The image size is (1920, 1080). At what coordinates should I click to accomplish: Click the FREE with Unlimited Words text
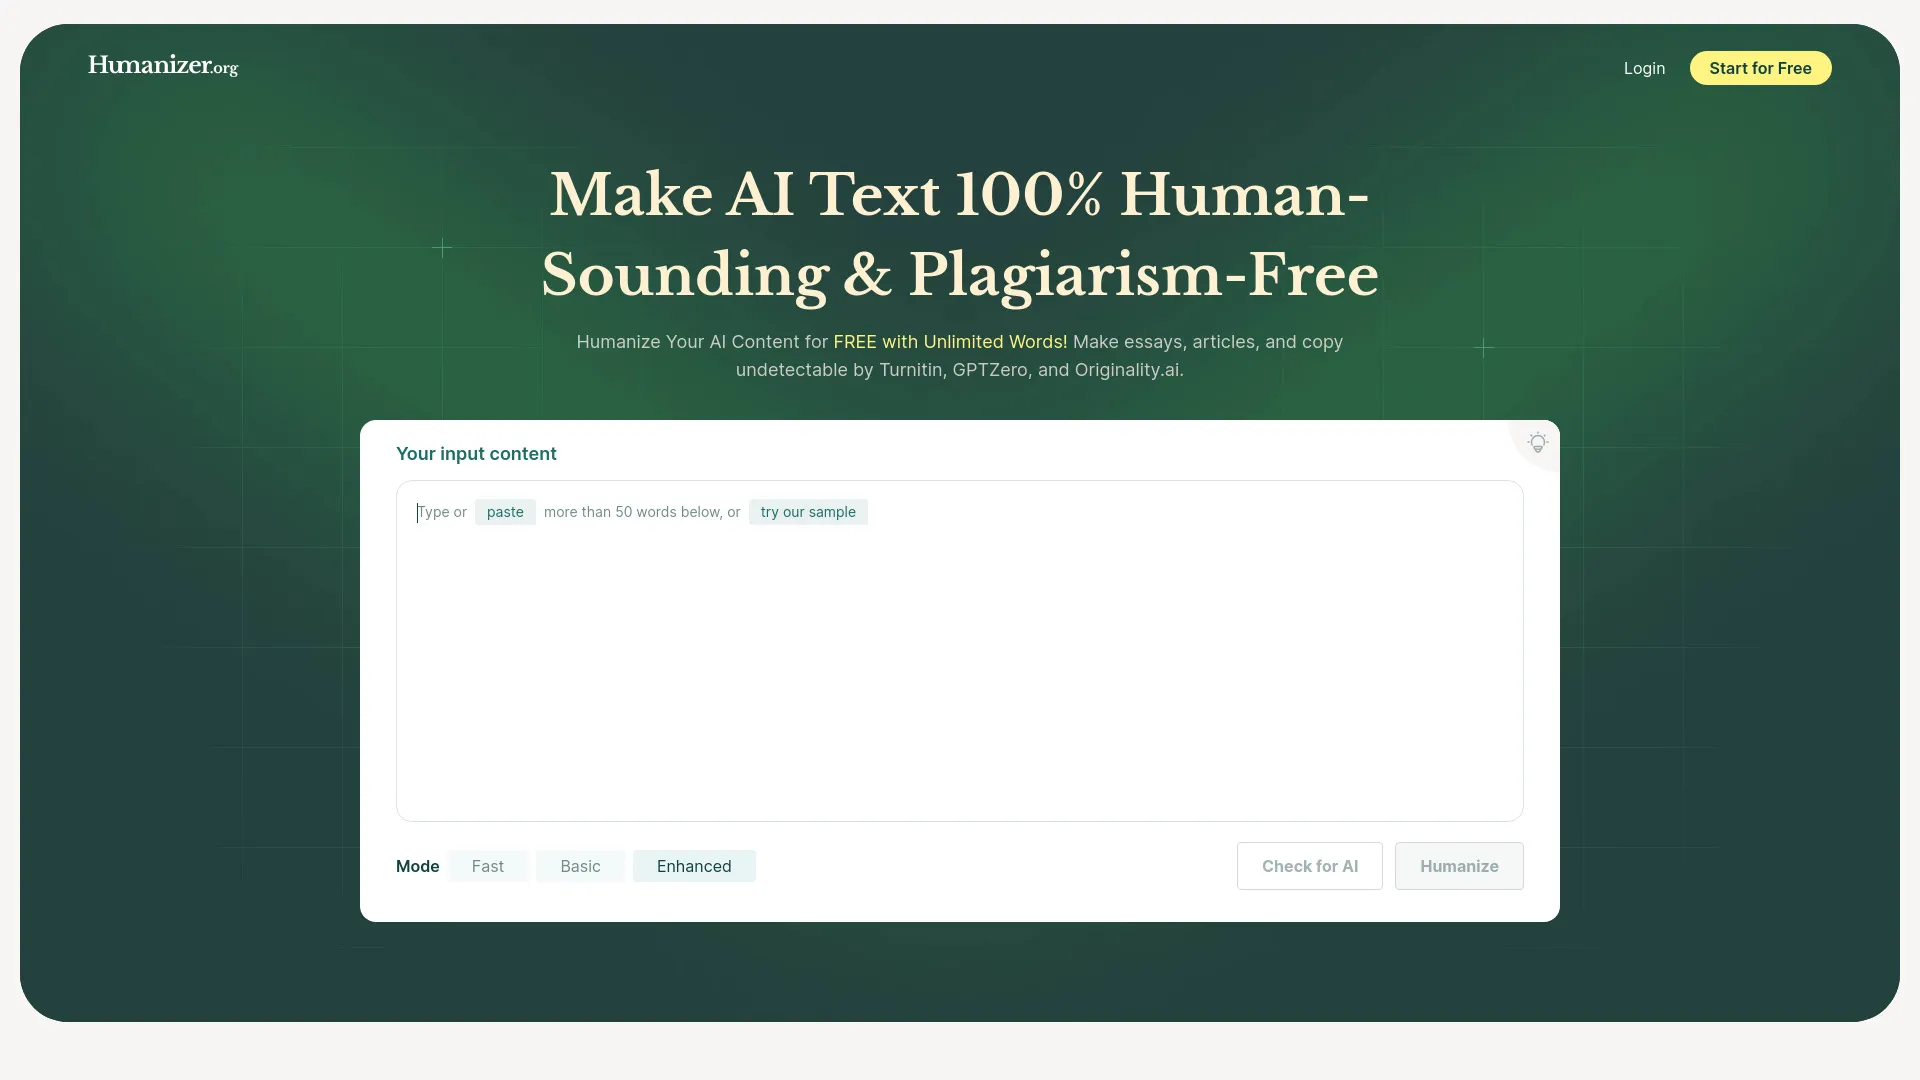click(x=950, y=341)
